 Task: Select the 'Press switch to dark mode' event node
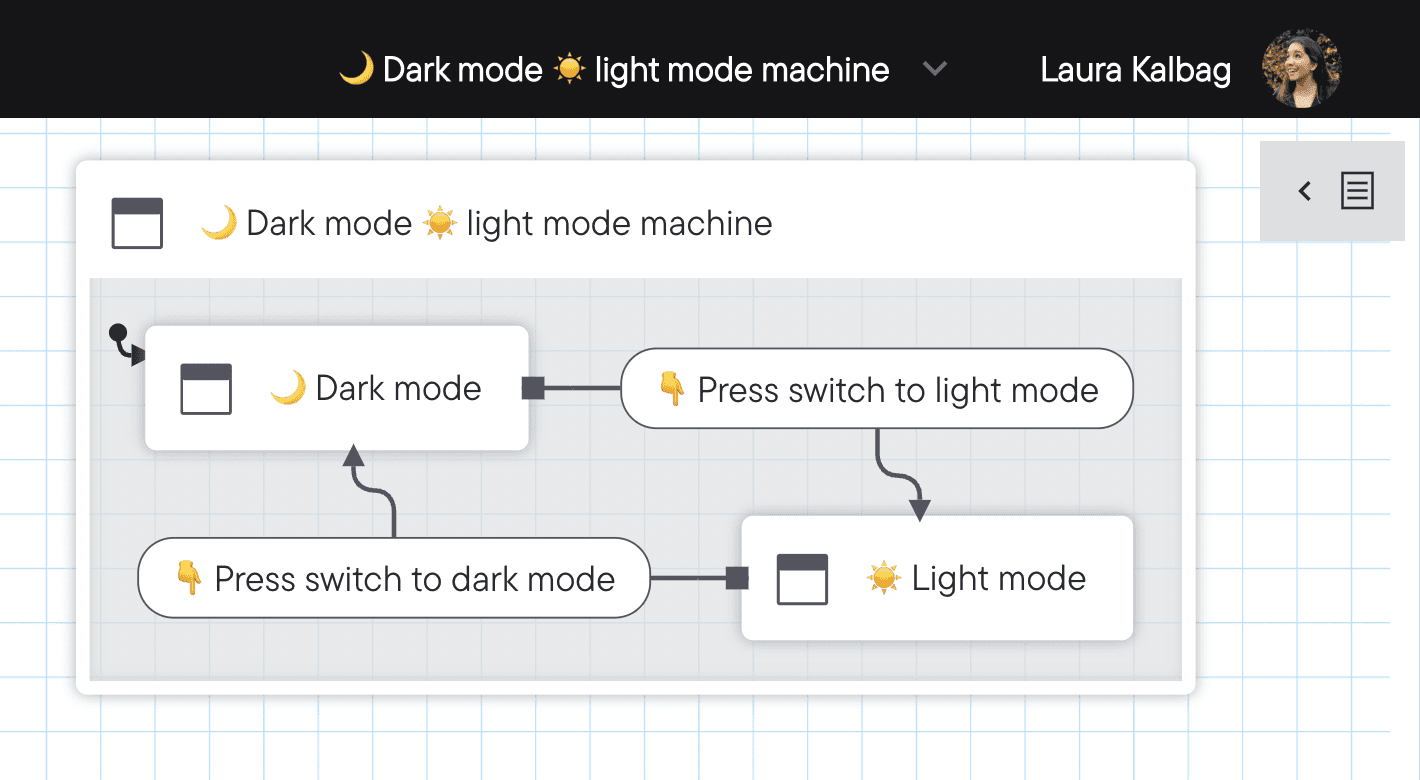tap(394, 578)
